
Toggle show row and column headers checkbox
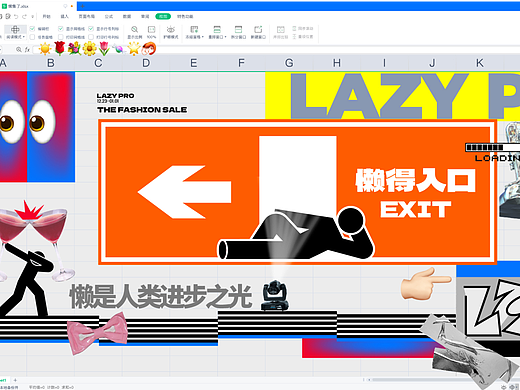91,29
